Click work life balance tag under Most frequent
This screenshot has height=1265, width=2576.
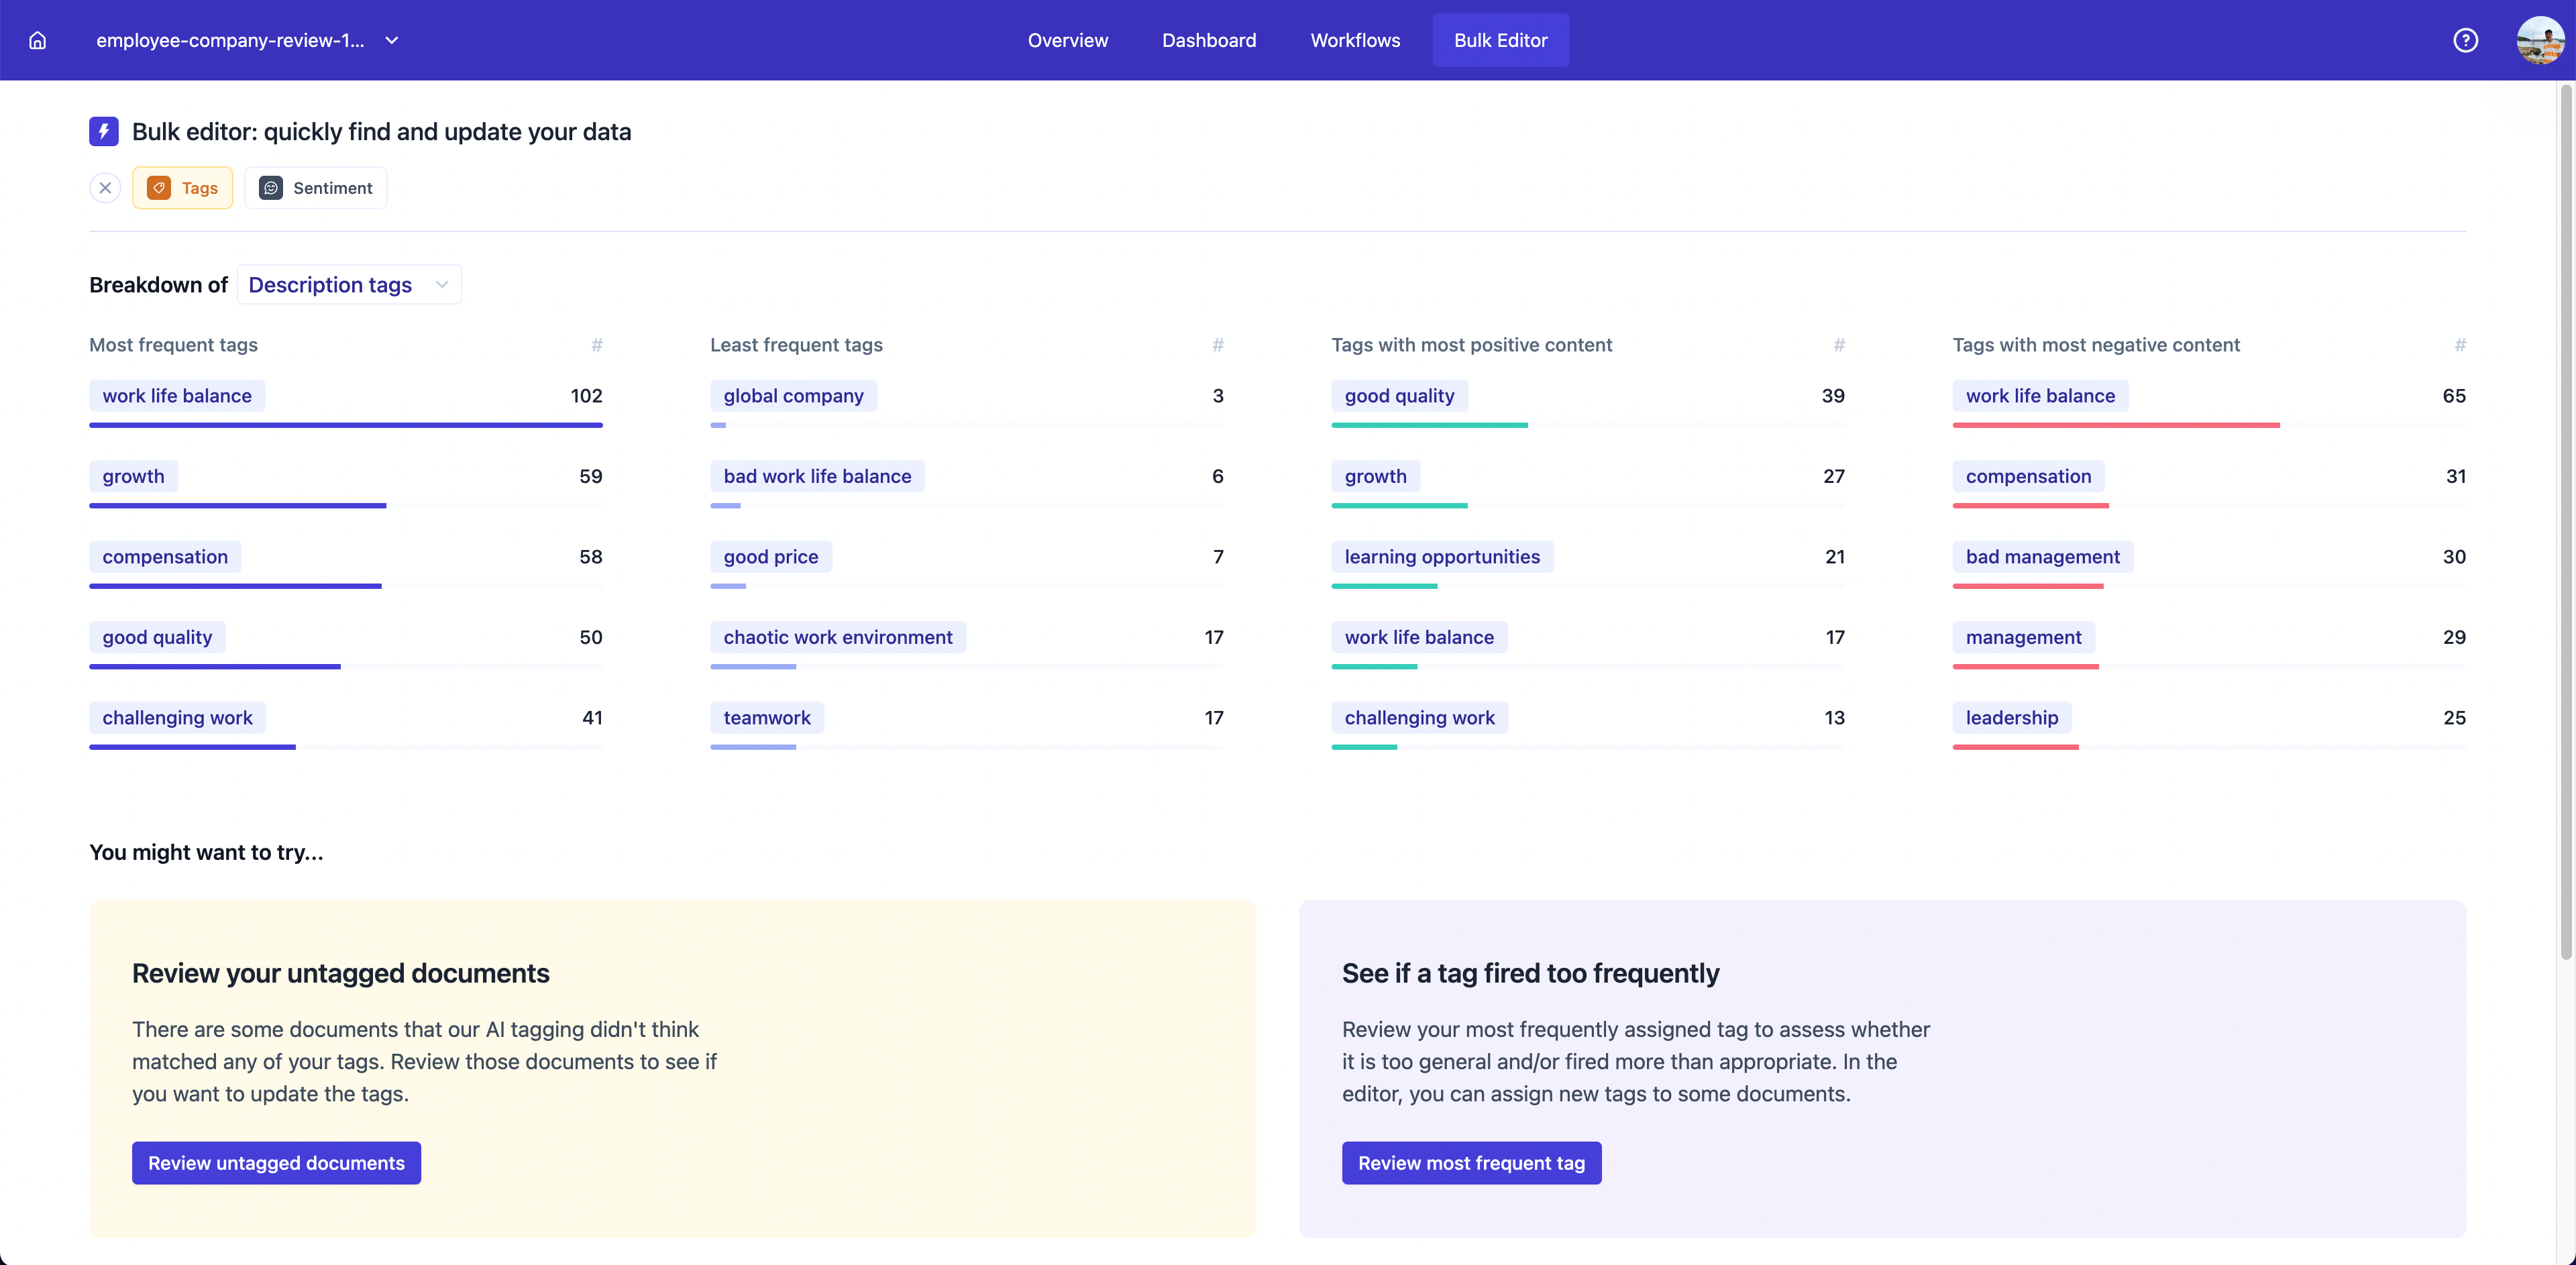[177, 396]
